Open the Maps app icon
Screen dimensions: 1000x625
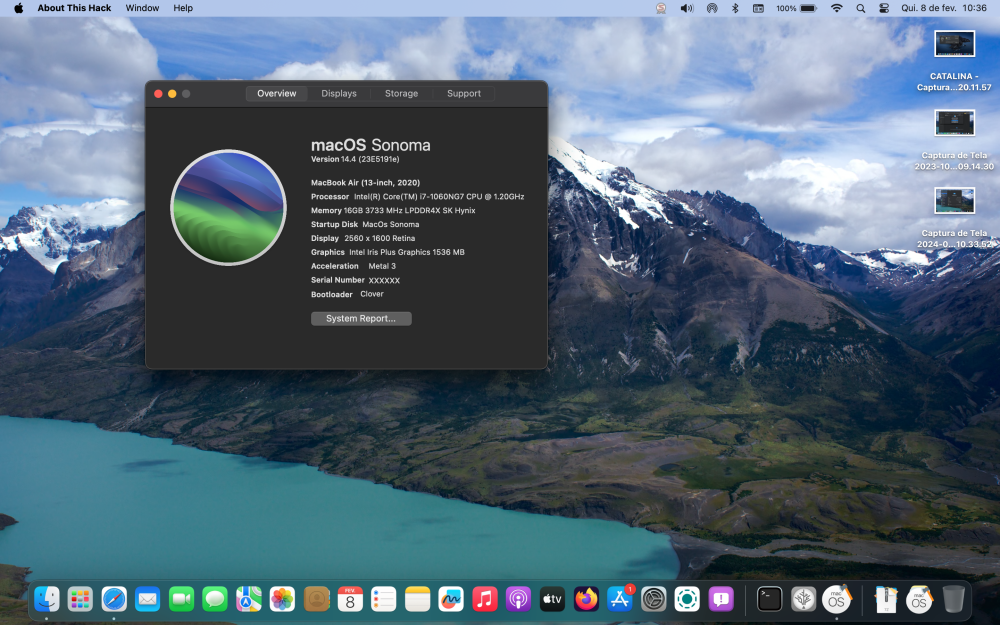coord(249,599)
